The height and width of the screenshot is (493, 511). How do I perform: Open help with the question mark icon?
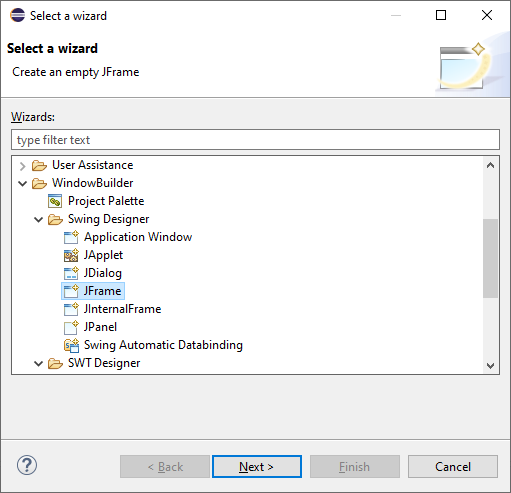tap(27, 465)
